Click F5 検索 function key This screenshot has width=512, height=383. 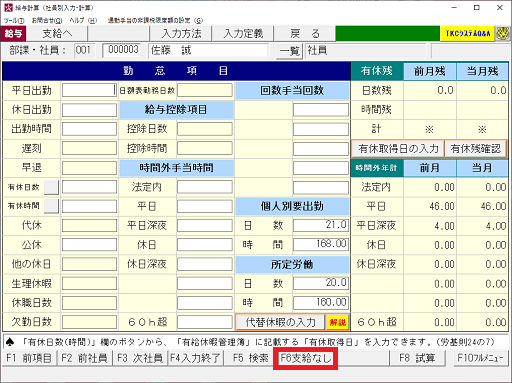coord(250,358)
